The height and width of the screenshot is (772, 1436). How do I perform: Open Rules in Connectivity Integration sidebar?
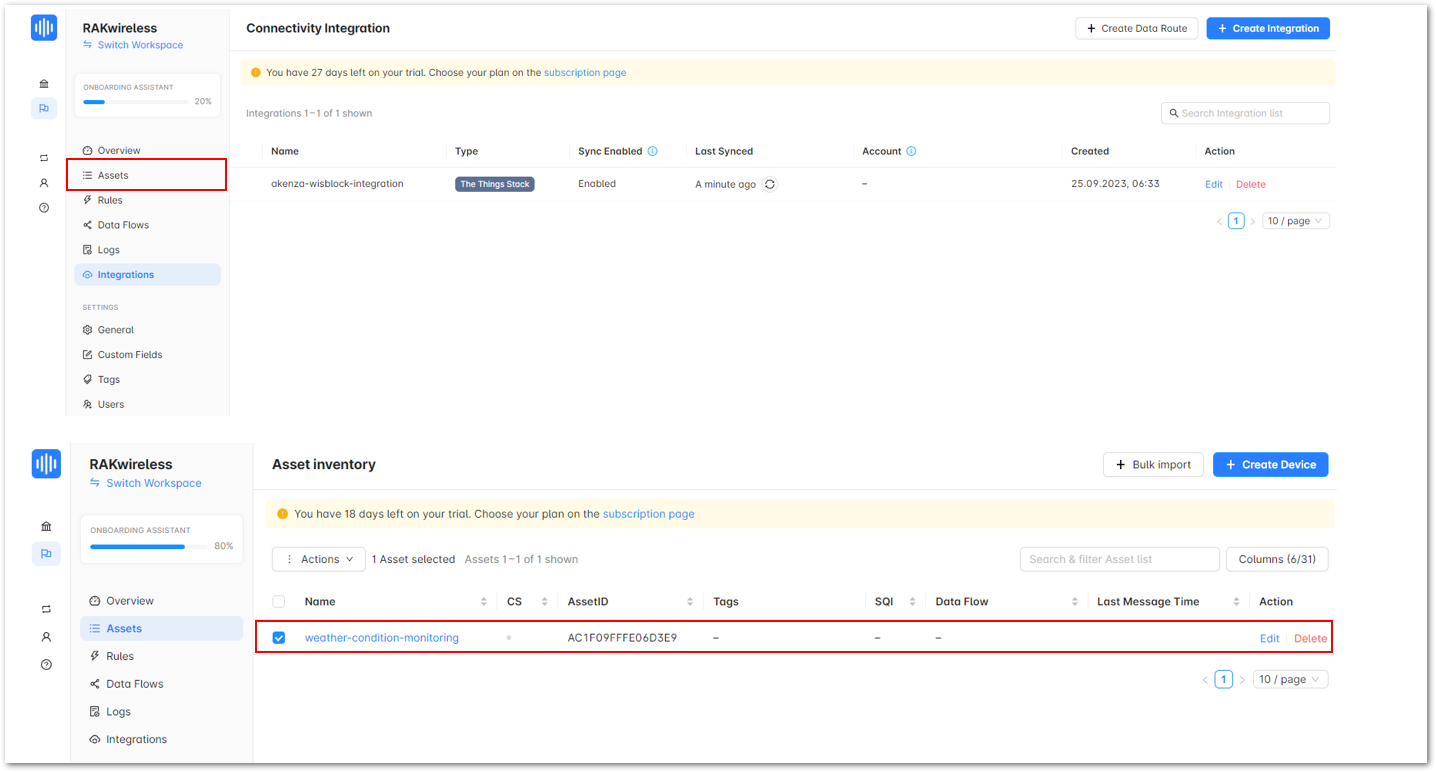tap(147, 200)
